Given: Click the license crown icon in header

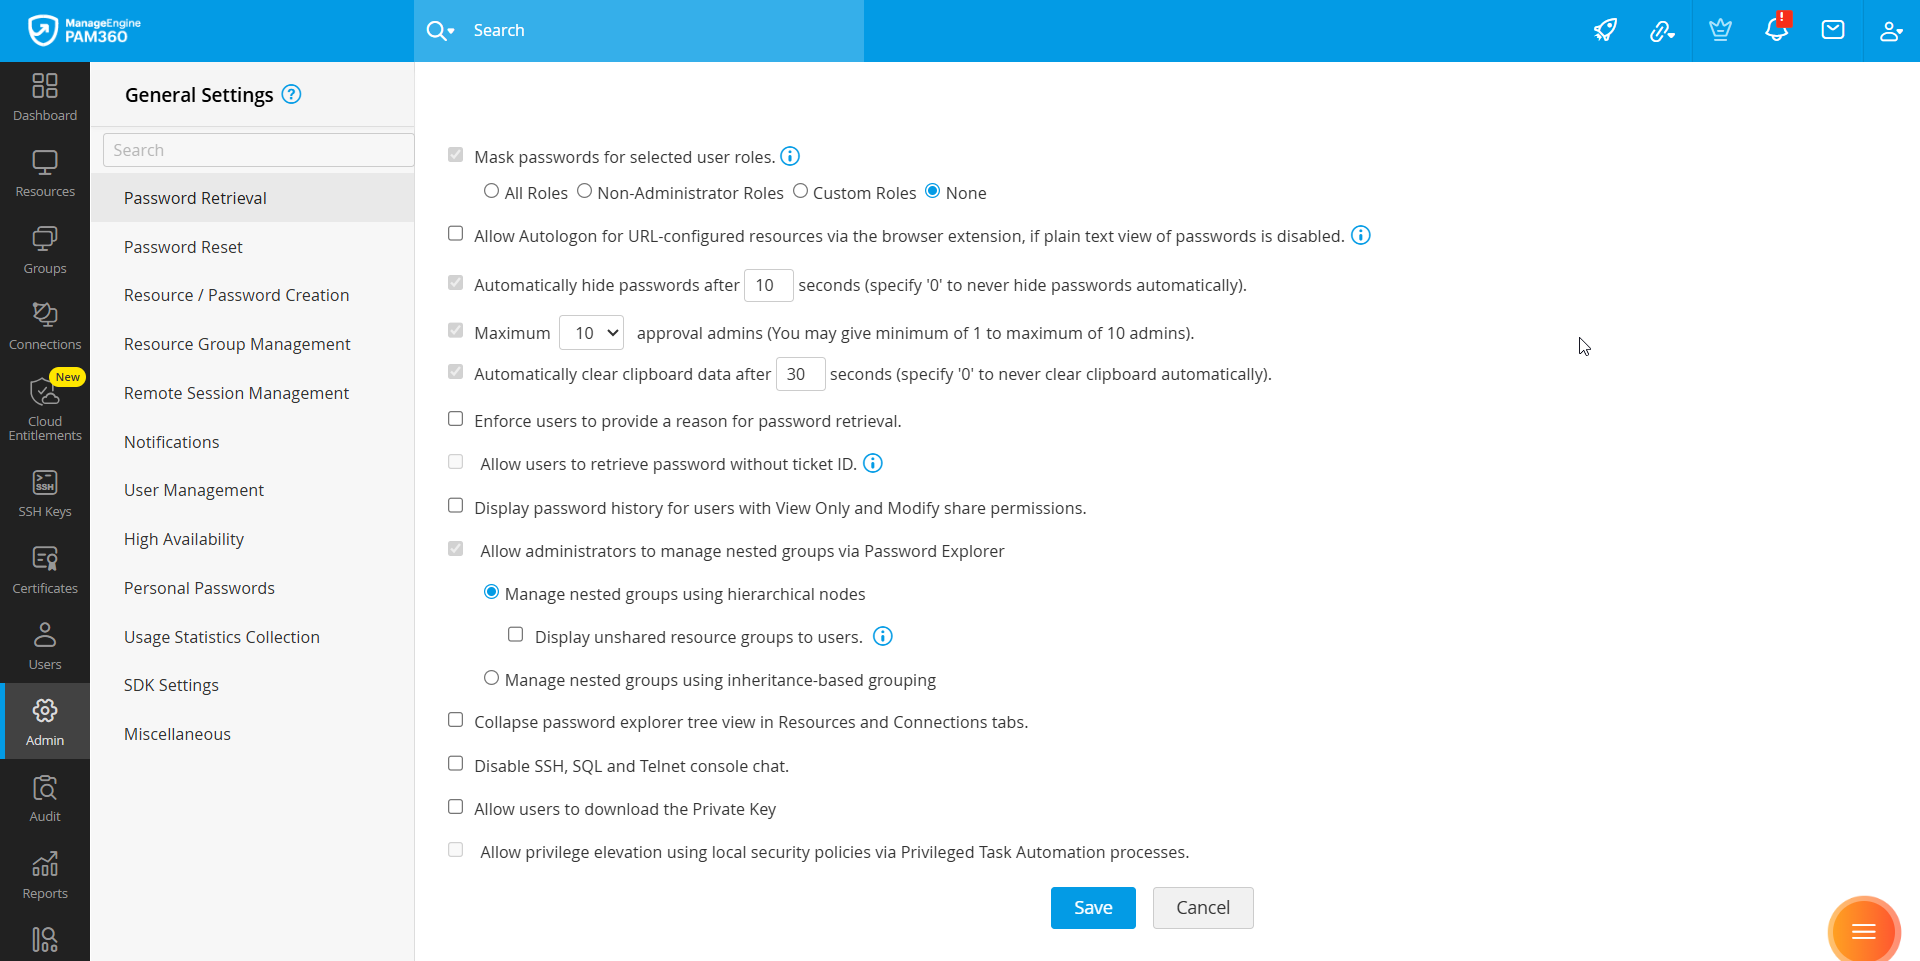Looking at the screenshot, I should pyautogui.click(x=1720, y=30).
